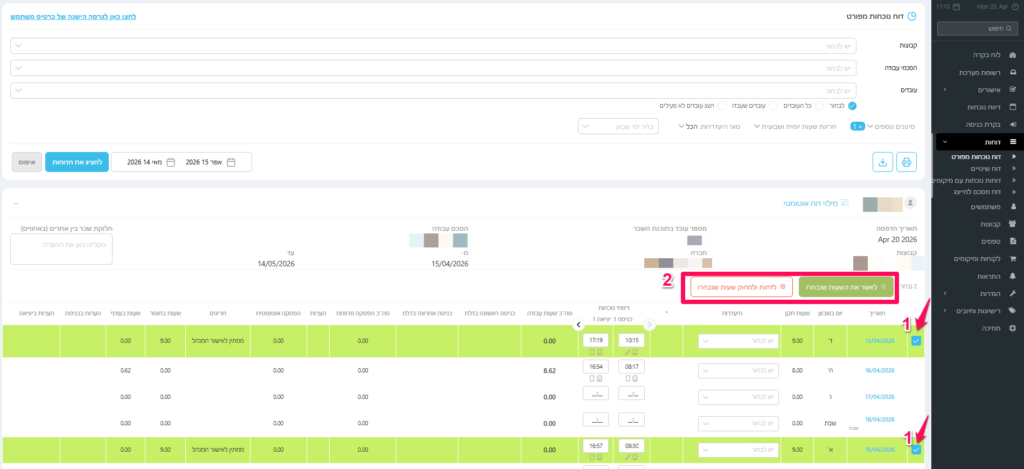Open הגדרות settings in the sidebar
The image size is (1024, 469).
point(976,292)
